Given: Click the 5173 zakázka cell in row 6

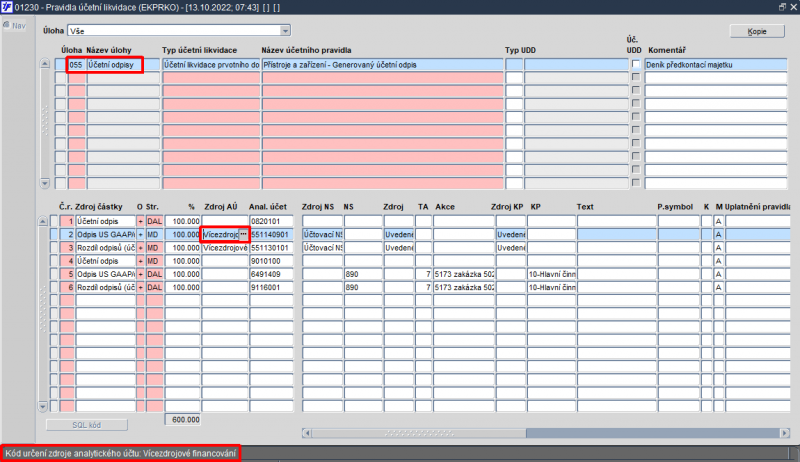Looking at the screenshot, I should click(x=464, y=288).
